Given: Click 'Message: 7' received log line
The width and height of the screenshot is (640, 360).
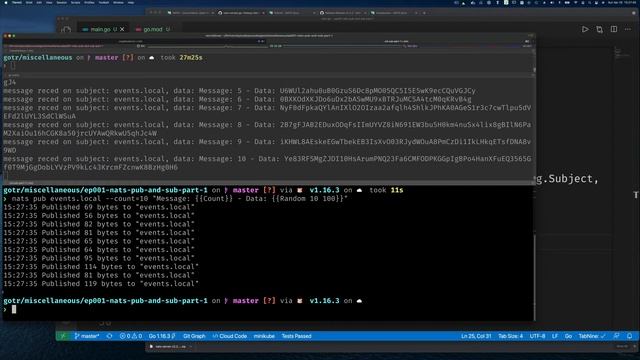Looking at the screenshot, I should tap(267, 112).
